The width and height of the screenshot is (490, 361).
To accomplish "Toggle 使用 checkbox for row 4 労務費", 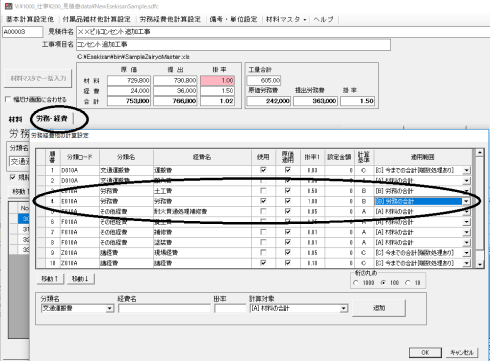I will tap(263, 201).
